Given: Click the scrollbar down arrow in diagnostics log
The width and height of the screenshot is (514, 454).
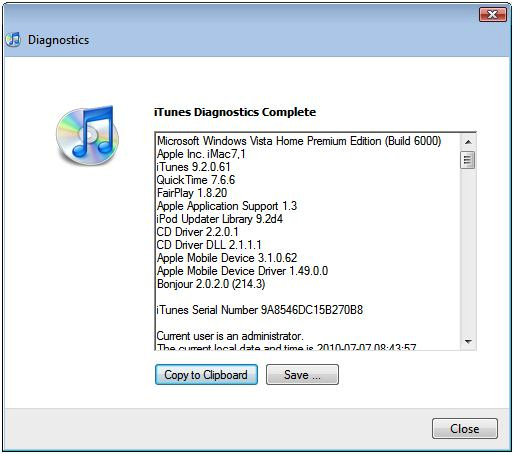Looking at the screenshot, I should point(468,342).
